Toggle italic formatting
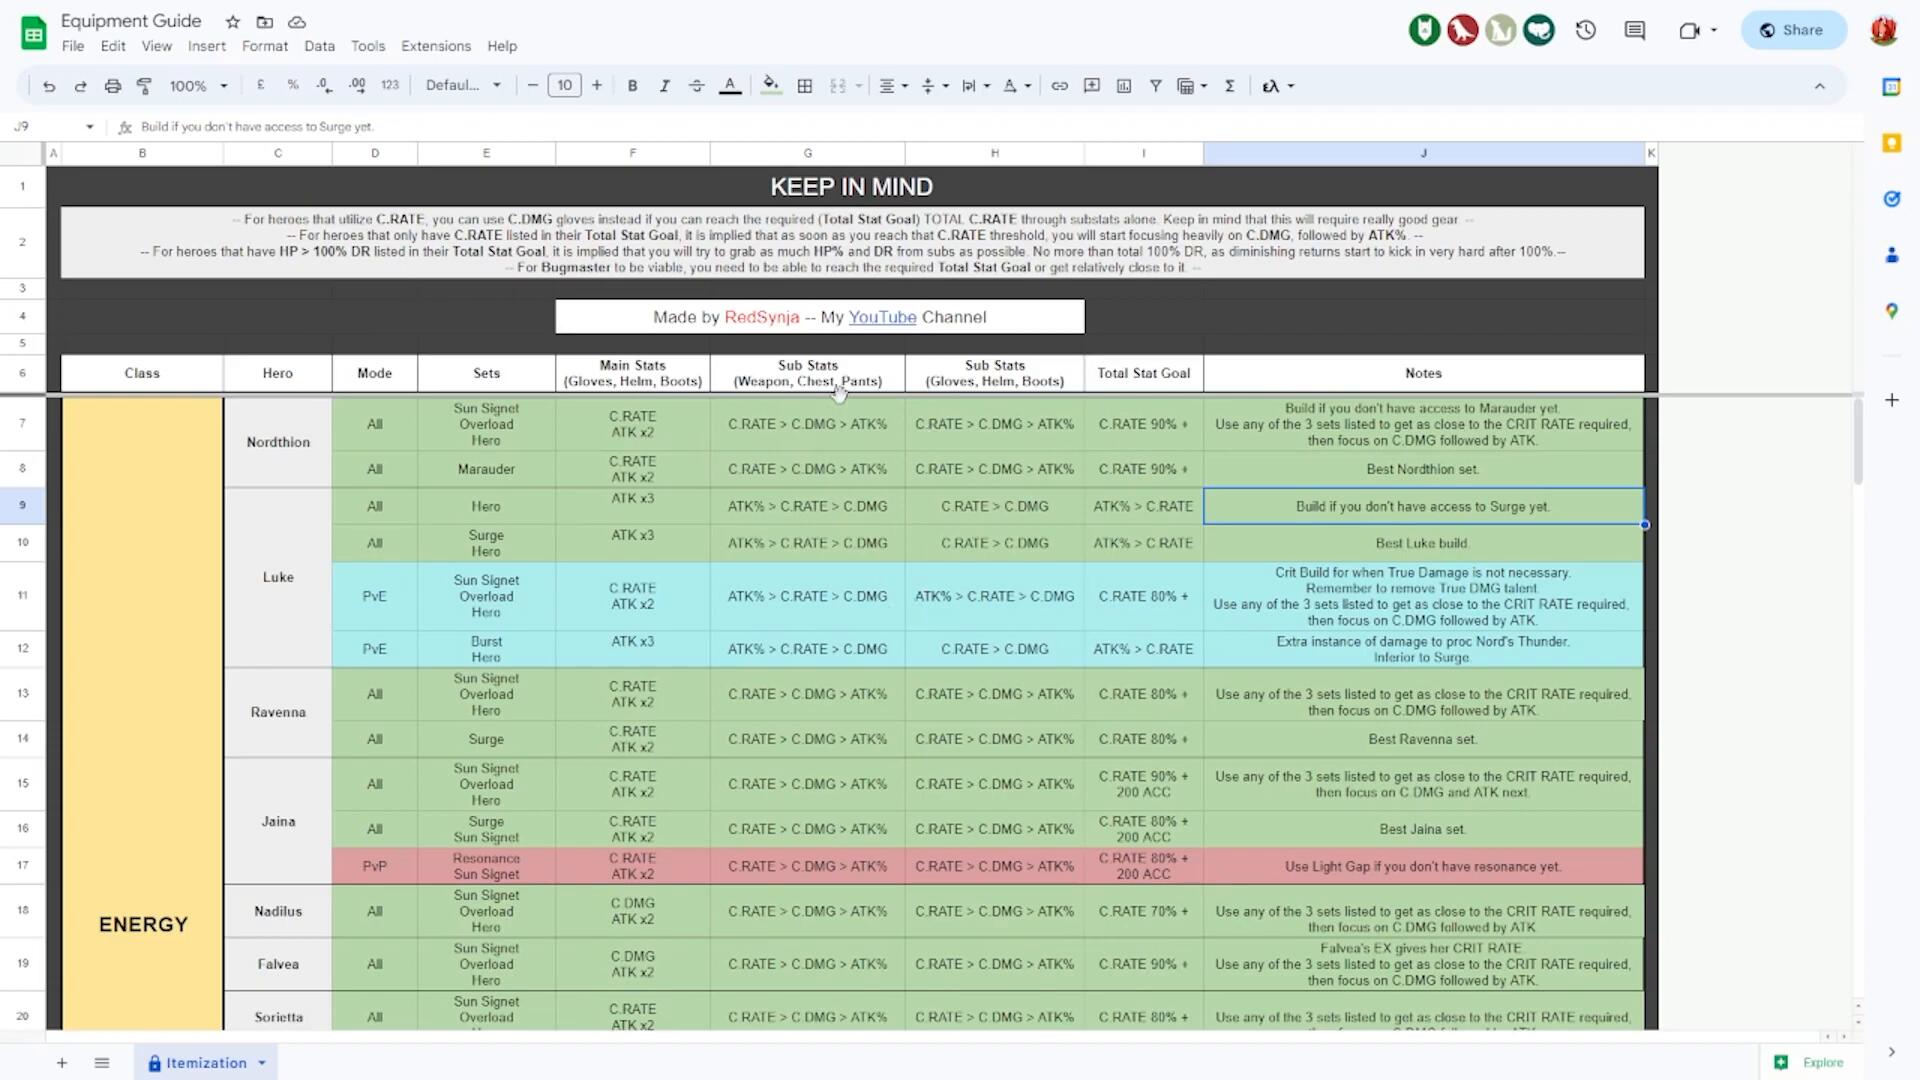1920x1080 pixels. click(664, 86)
